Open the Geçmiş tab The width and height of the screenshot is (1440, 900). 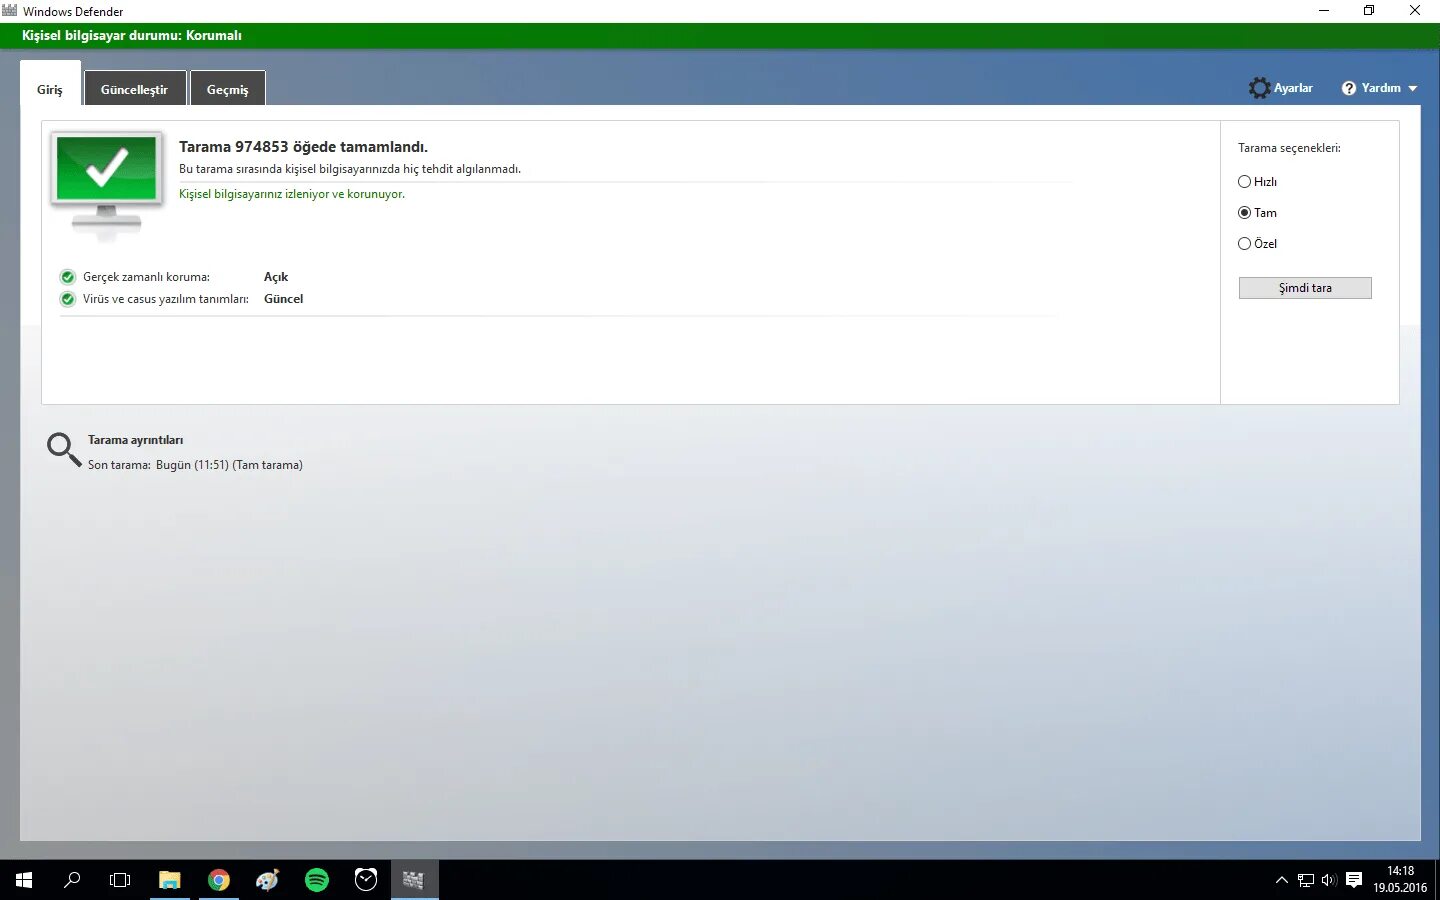pyautogui.click(x=228, y=89)
